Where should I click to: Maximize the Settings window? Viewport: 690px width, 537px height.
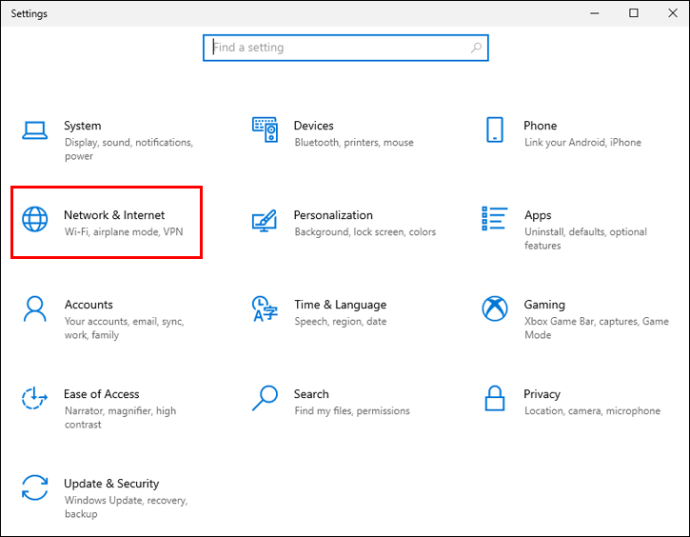634,13
